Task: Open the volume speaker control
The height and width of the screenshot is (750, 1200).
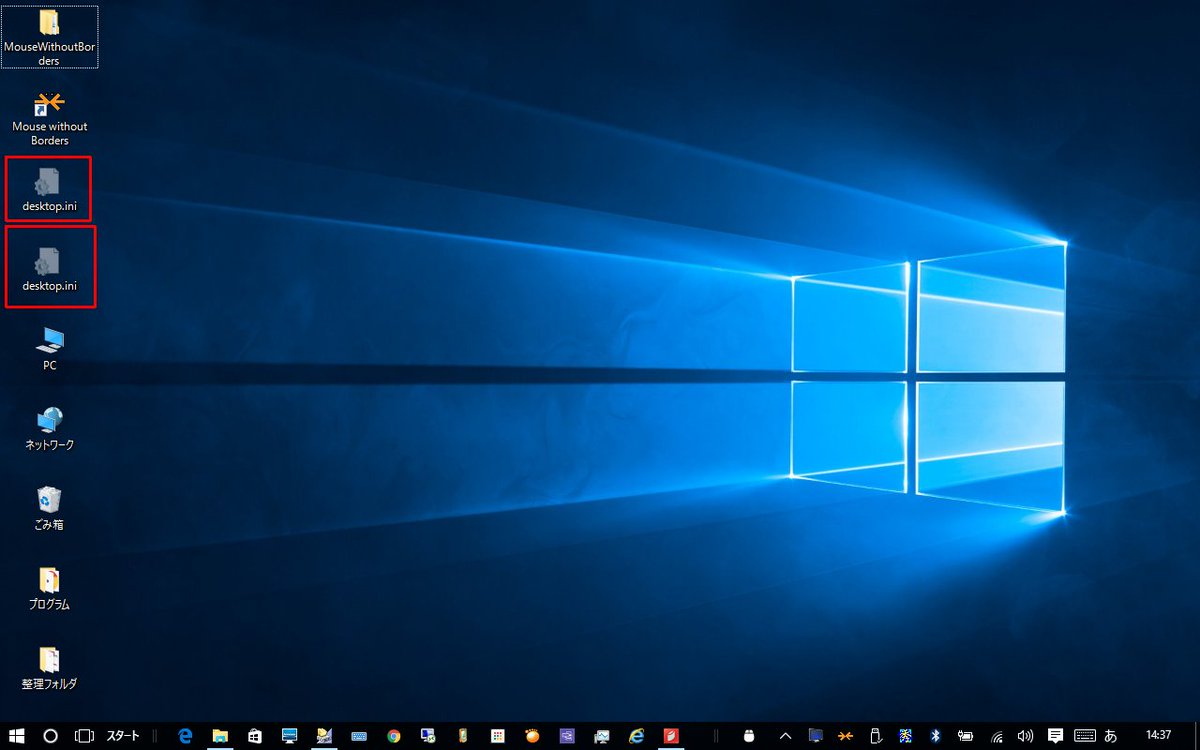Action: [x=1025, y=735]
